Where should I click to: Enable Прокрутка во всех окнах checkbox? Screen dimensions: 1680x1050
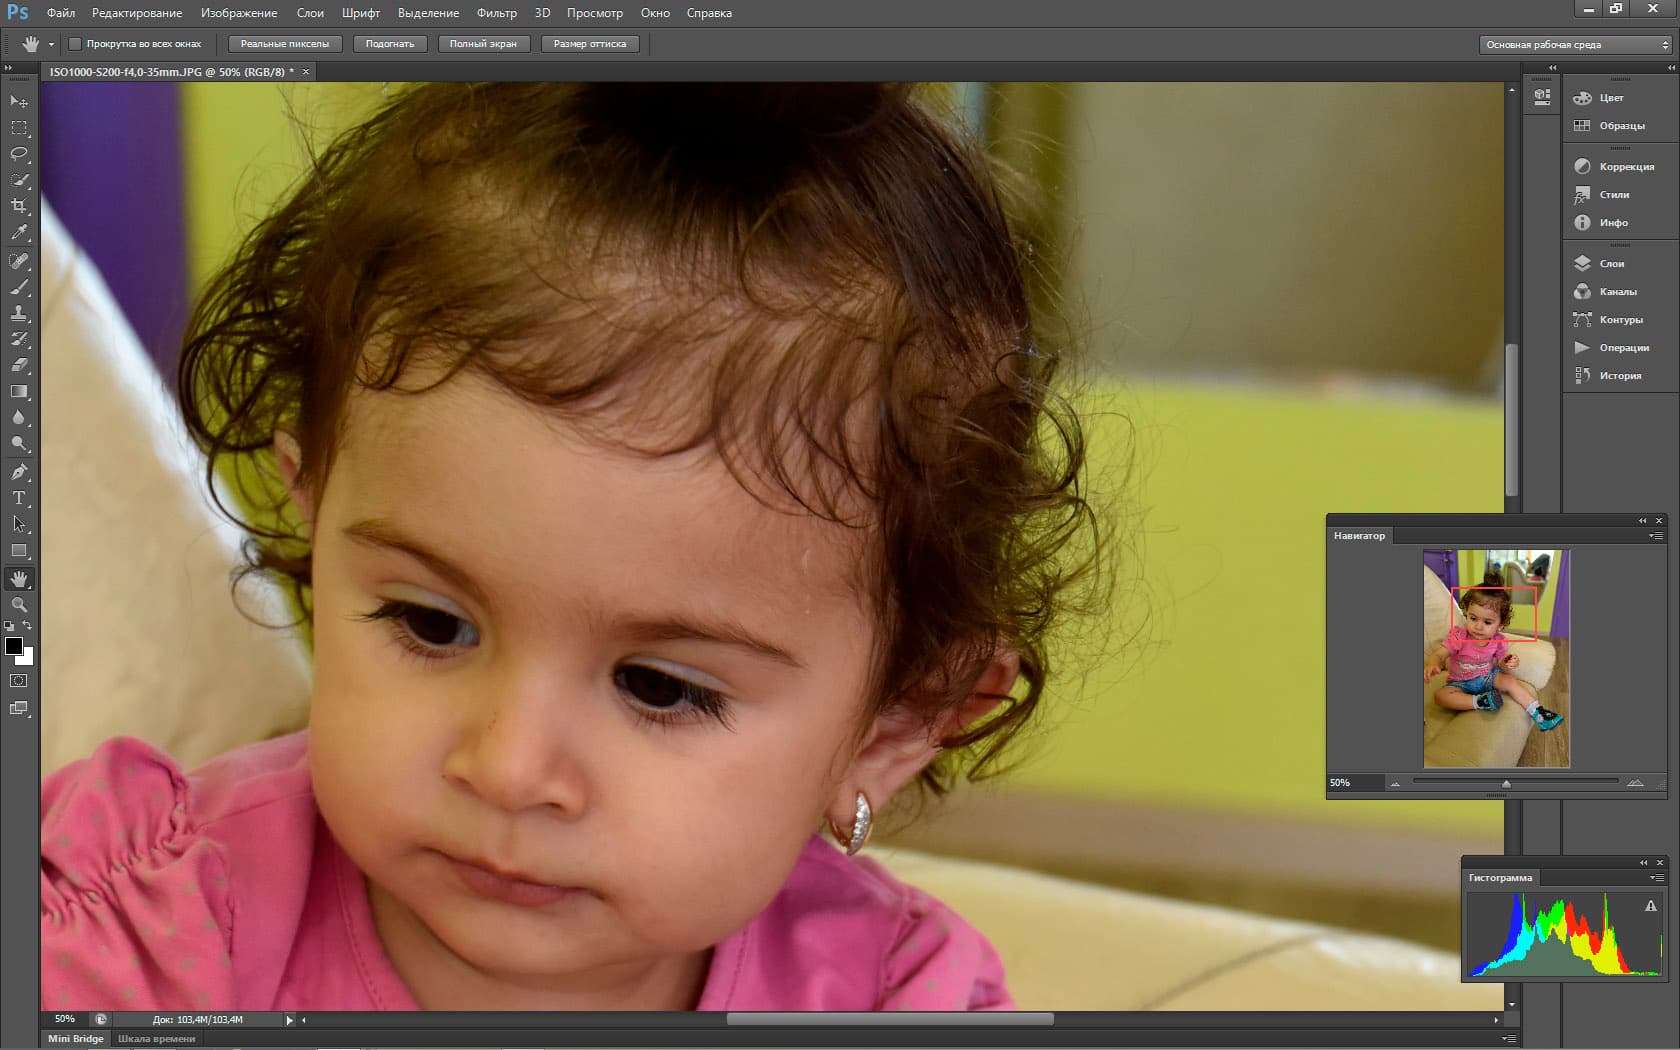75,44
